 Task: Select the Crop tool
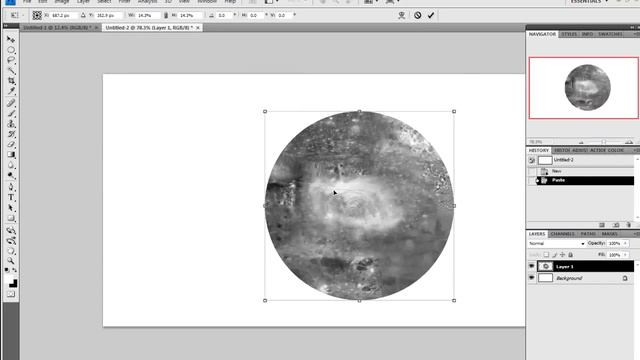(x=11, y=81)
